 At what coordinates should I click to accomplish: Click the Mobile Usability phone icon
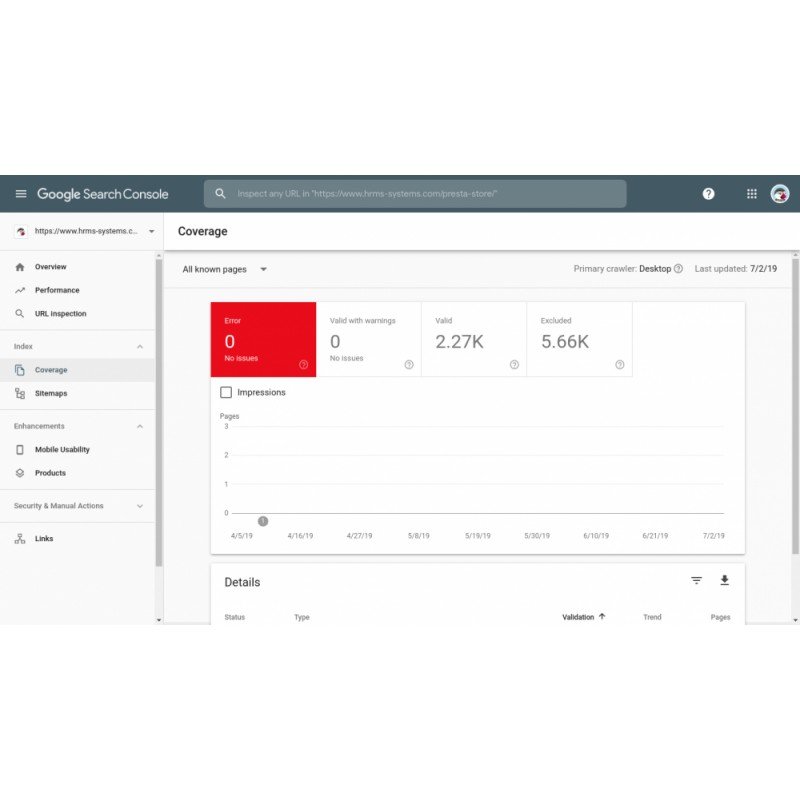point(20,449)
